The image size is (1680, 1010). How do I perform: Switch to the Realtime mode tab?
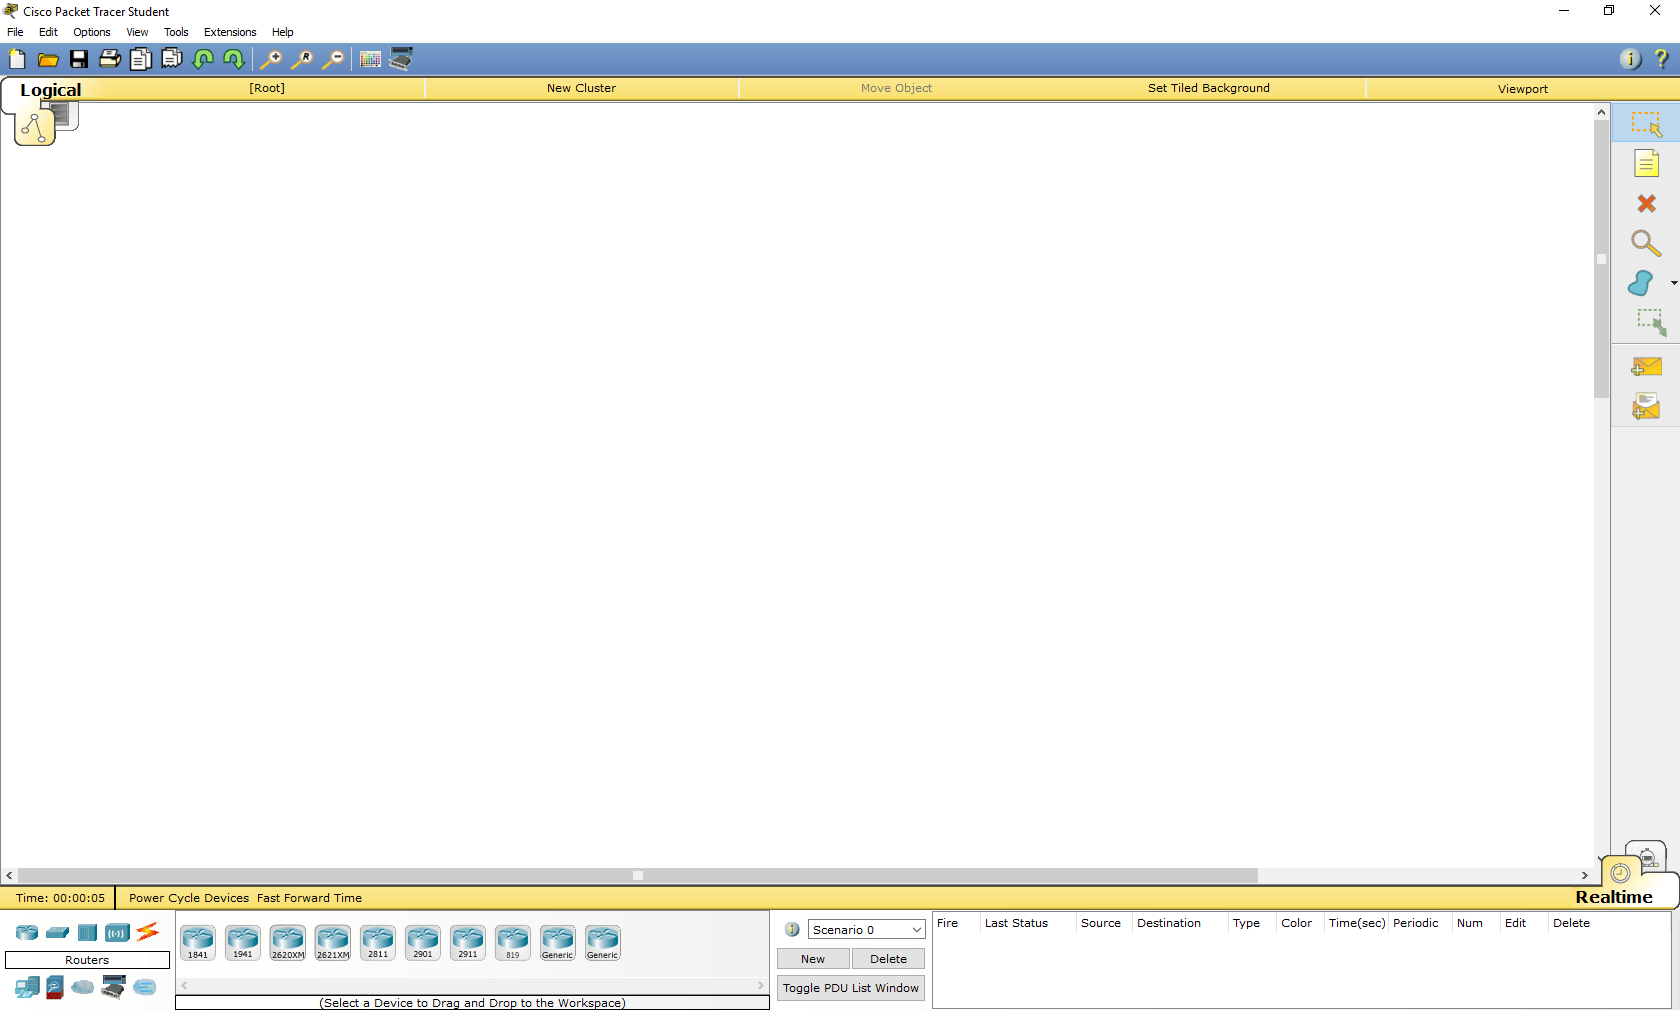tap(1613, 897)
